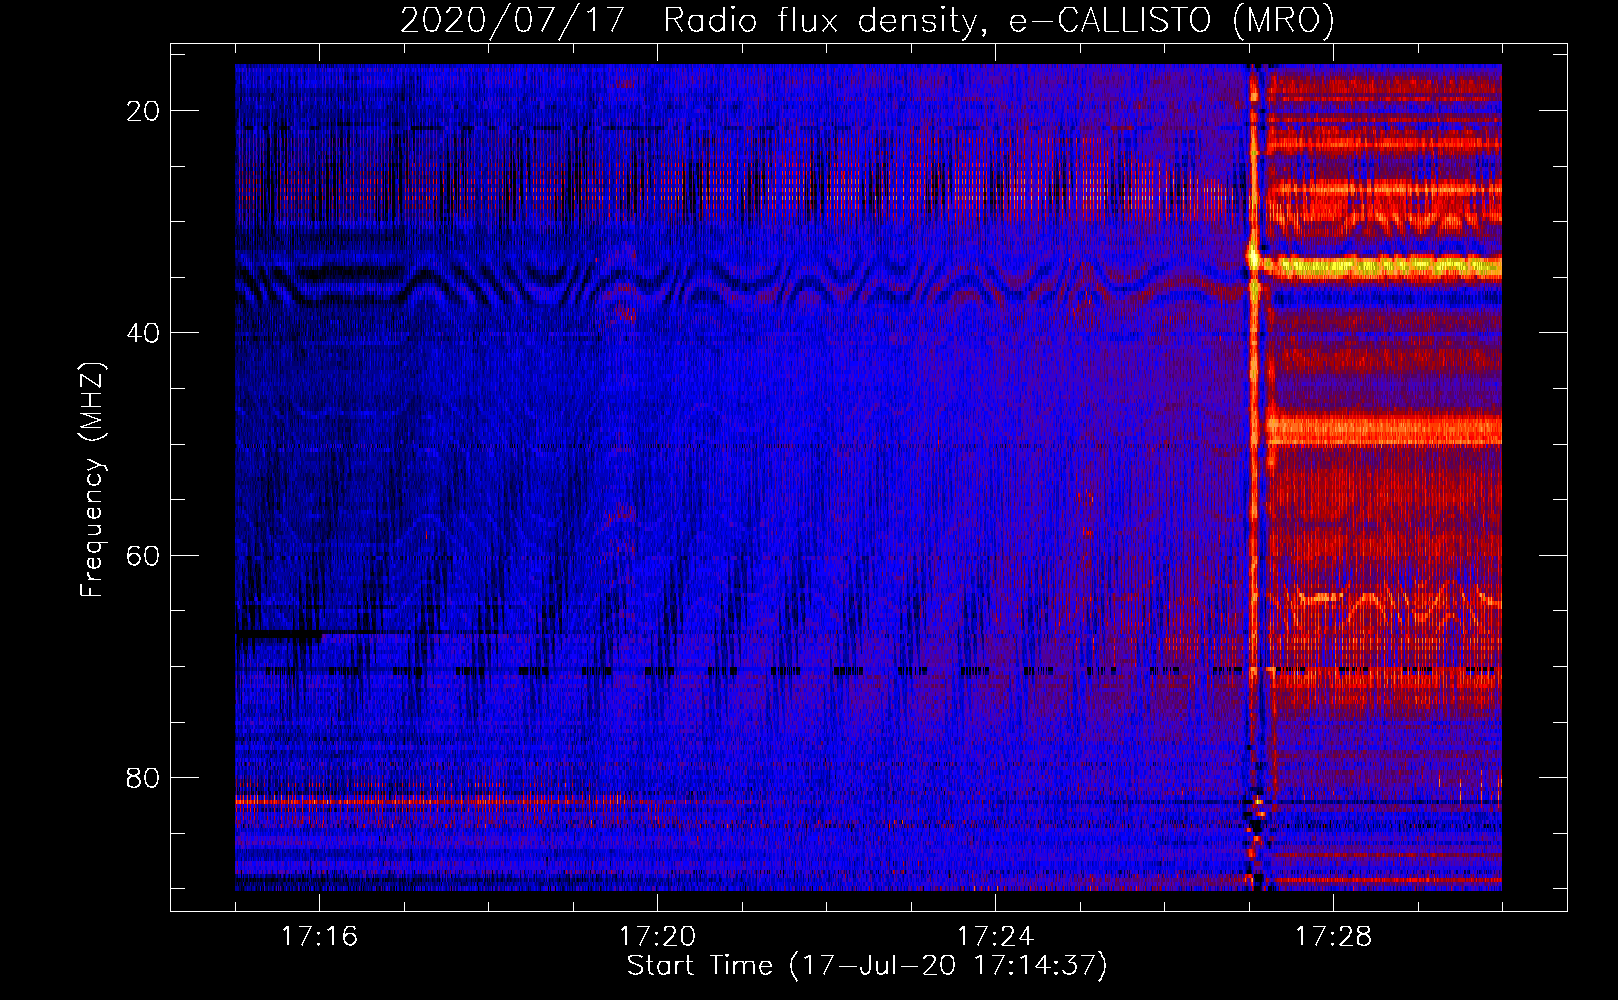Click the "60" frequency tick label
This screenshot has height=1000, width=1618.
143,555
